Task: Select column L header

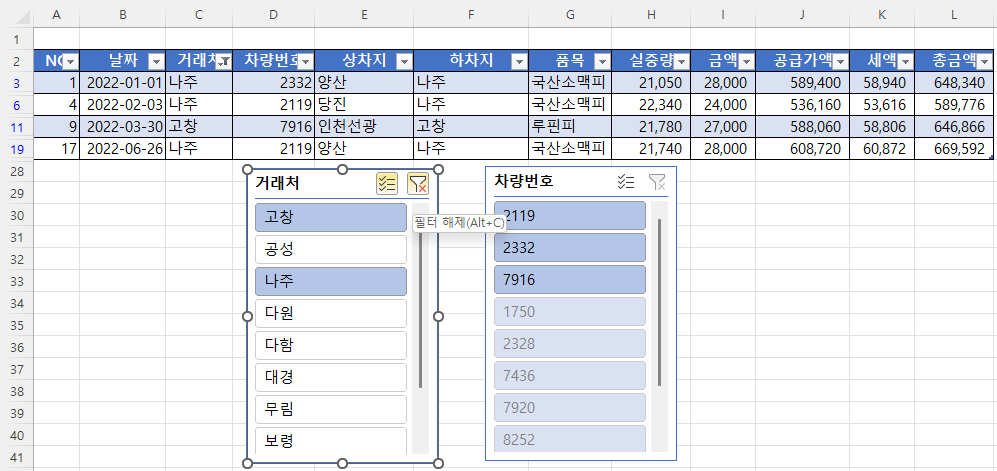Action: click(954, 14)
